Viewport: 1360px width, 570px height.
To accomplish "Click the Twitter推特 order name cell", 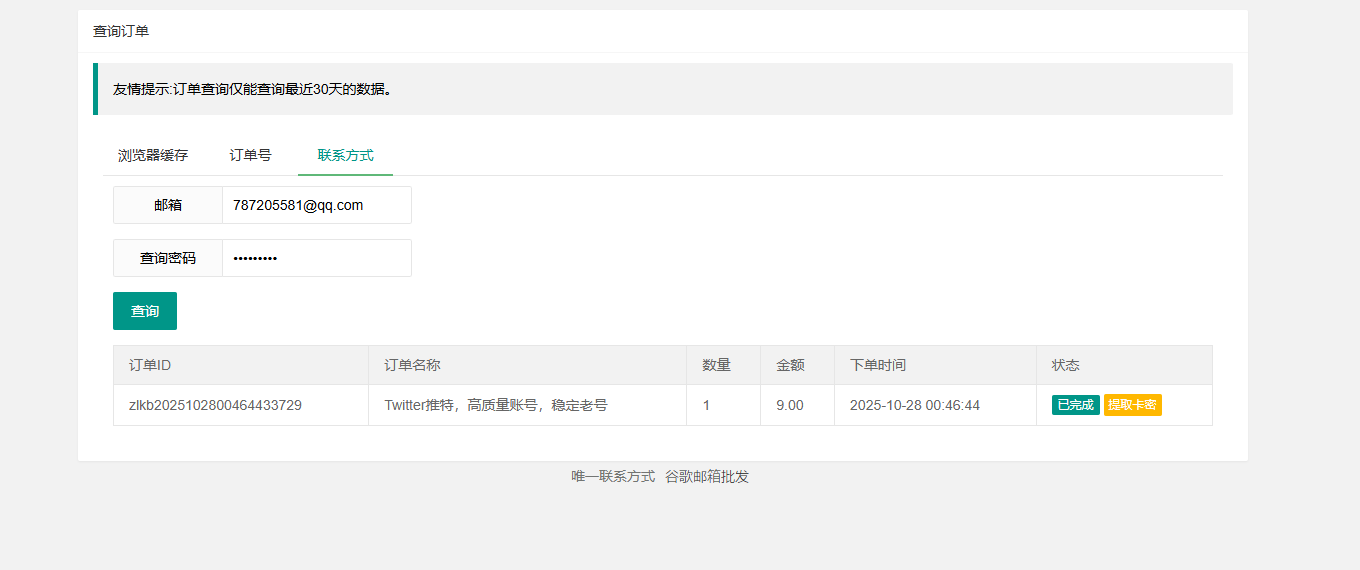I will 496,405.
